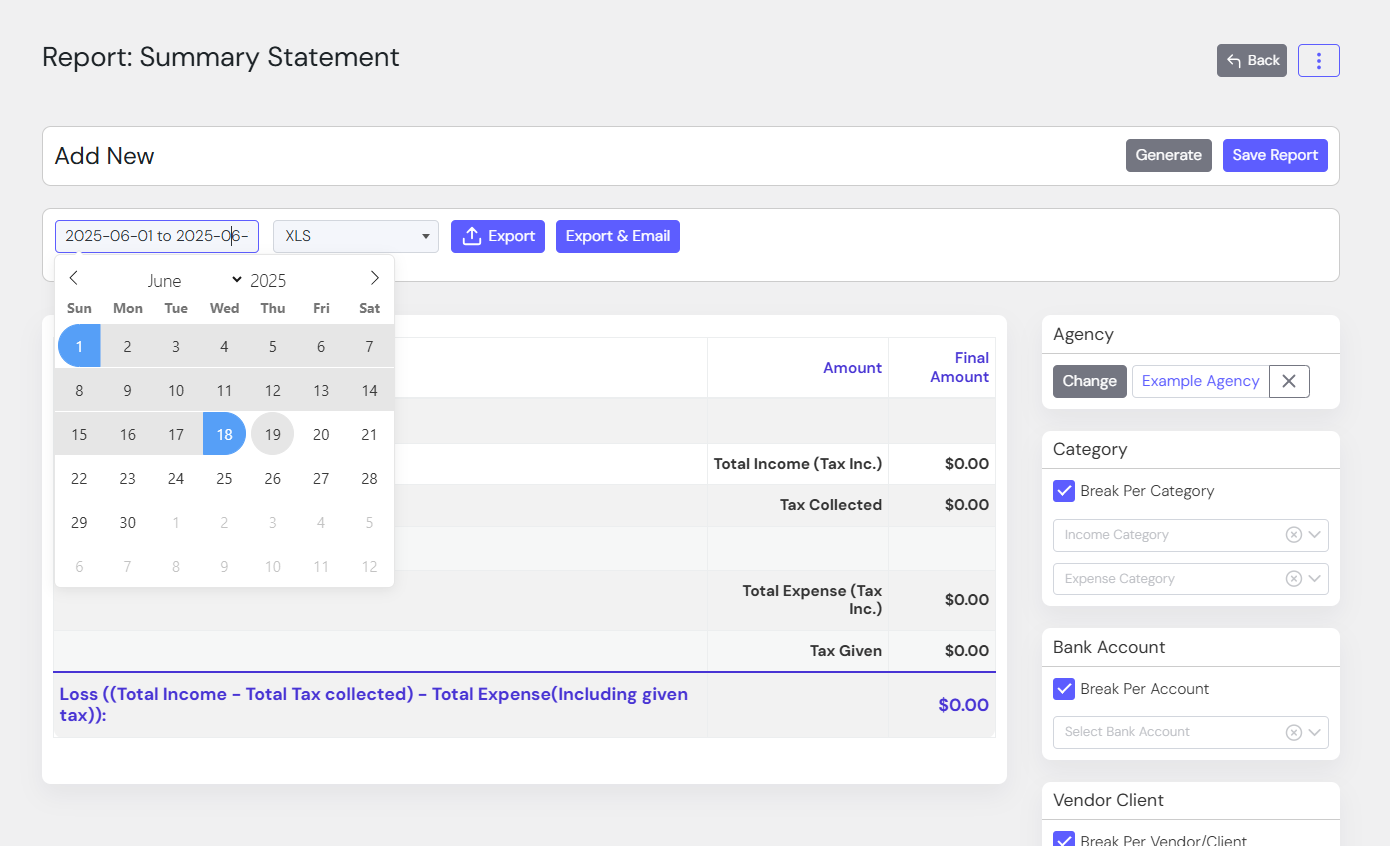
Task: Clear the Income Category selection icon
Action: point(1293,535)
